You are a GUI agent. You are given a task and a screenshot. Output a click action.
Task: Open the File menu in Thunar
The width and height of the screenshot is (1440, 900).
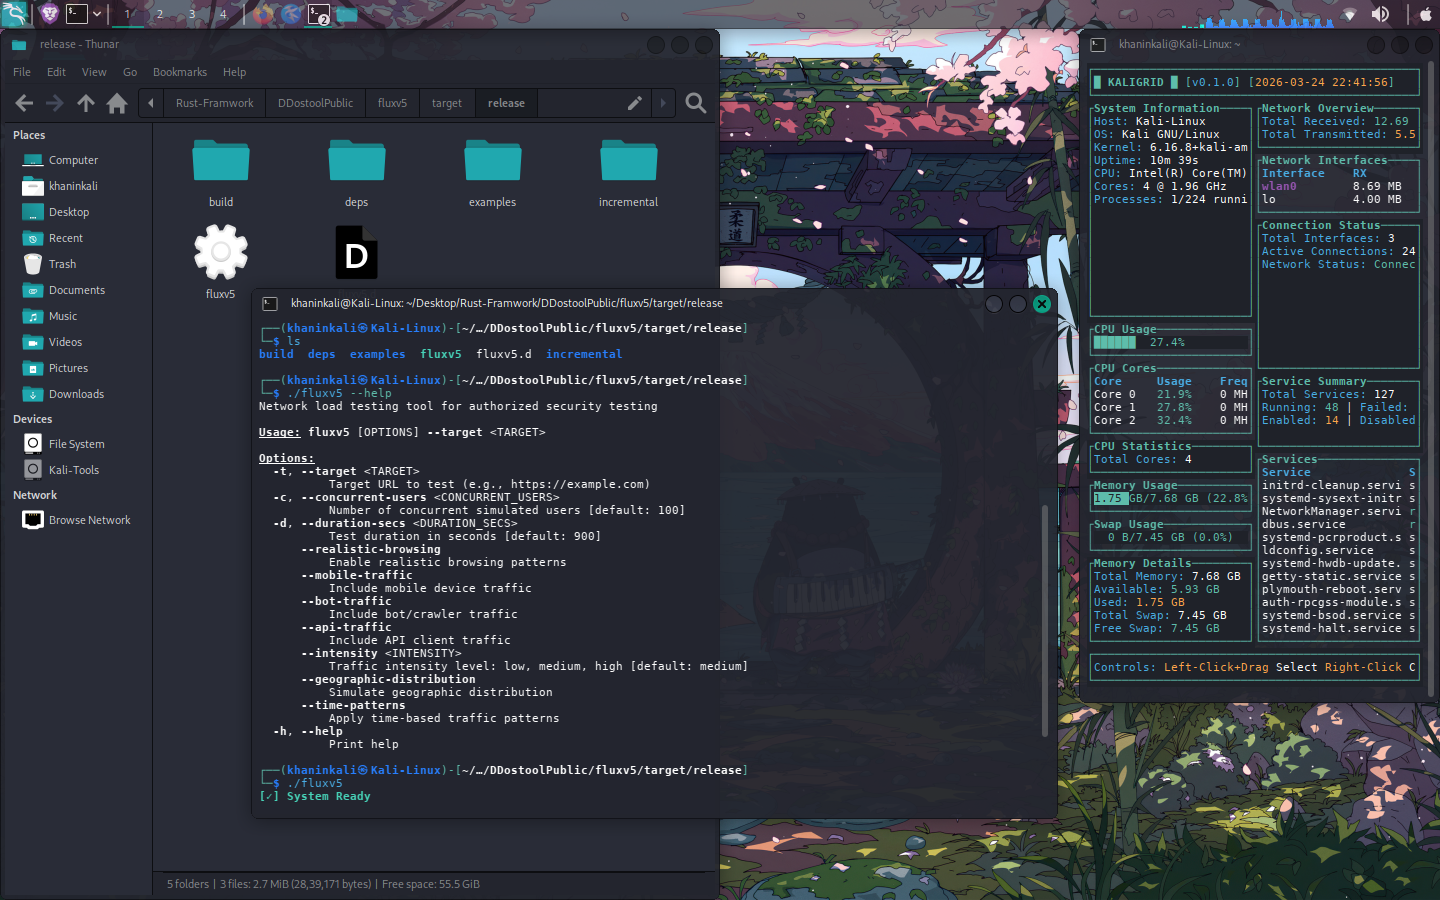[22, 72]
